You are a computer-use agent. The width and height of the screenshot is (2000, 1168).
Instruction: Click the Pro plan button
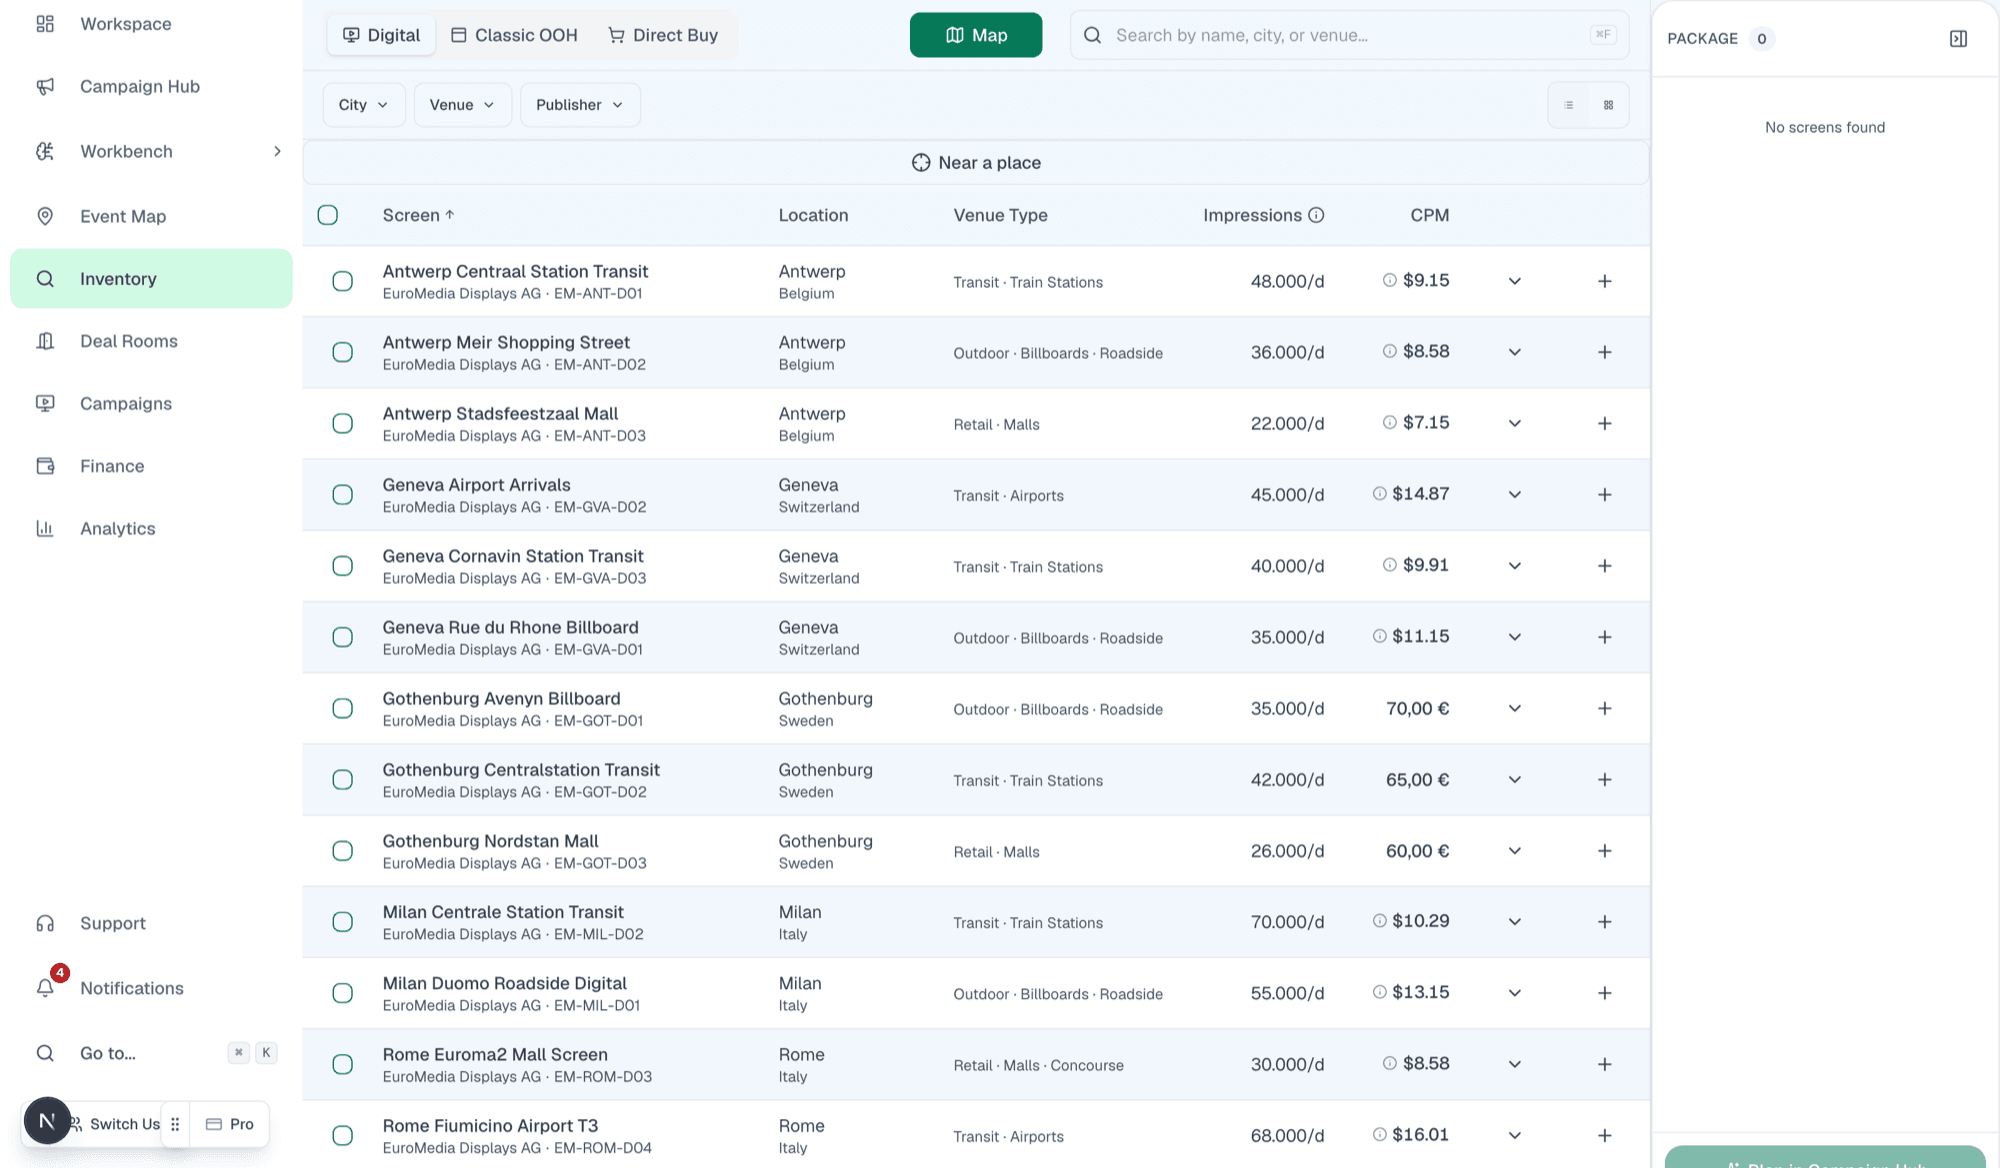click(230, 1124)
